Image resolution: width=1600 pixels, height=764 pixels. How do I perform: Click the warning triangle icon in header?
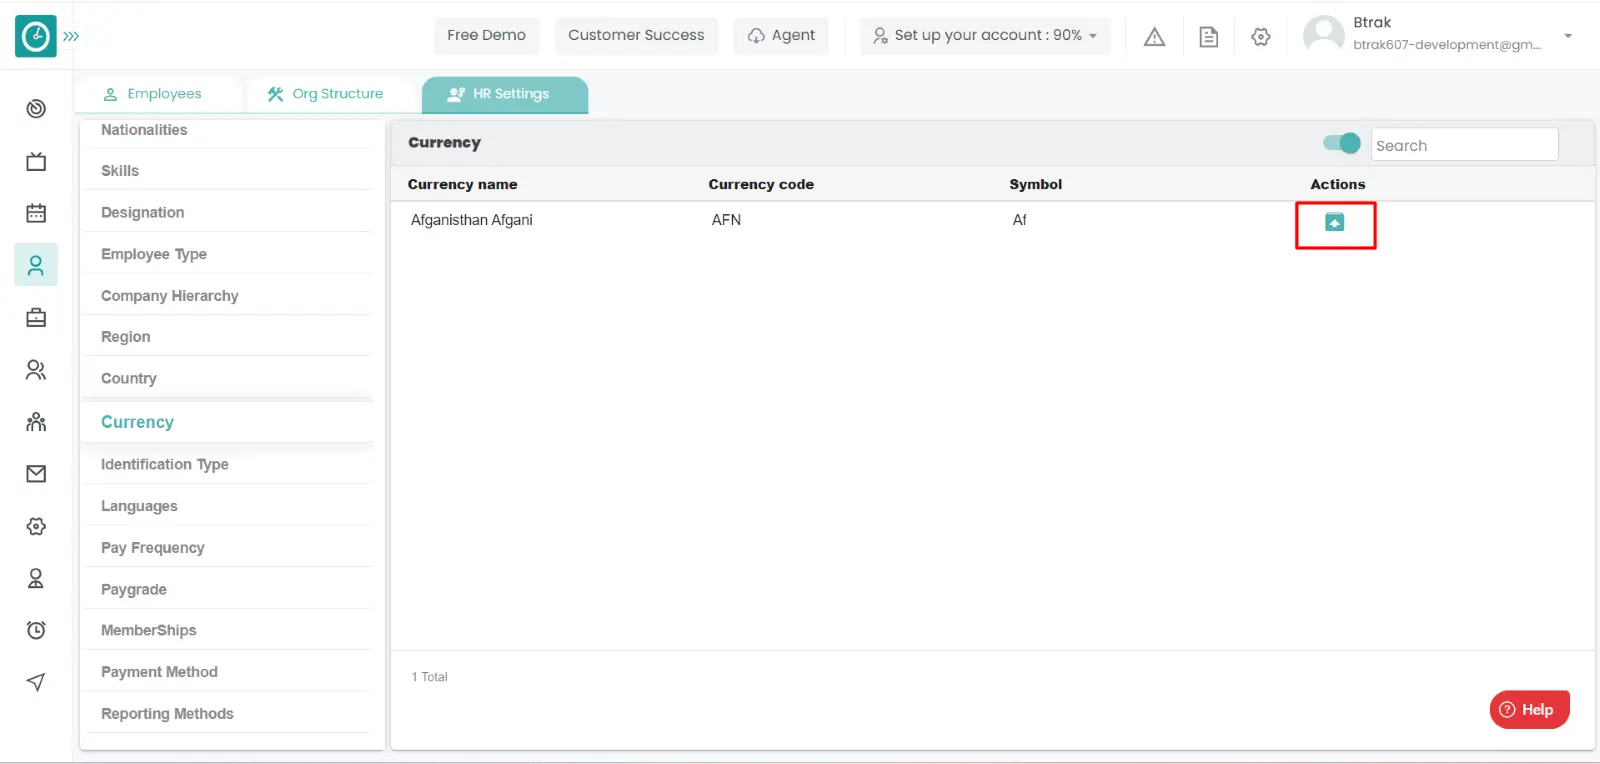[1154, 37]
